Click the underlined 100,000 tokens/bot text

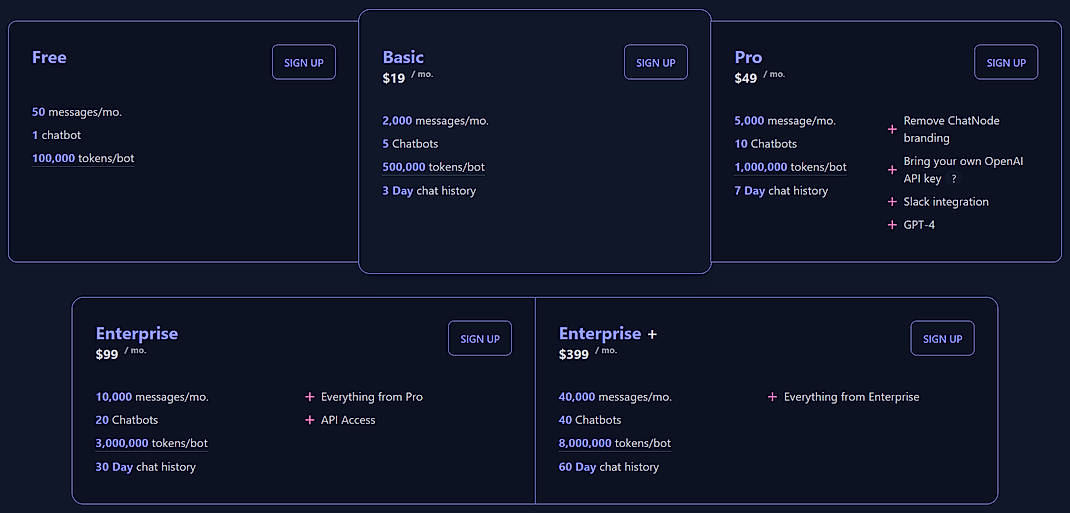(x=83, y=159)
